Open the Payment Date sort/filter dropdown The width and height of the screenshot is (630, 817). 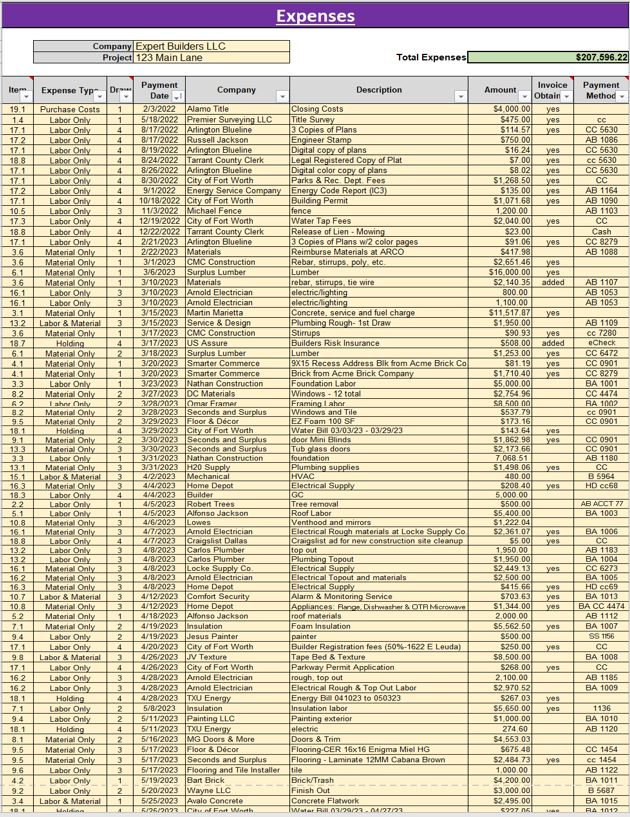pyautogui.click(x=177, y=97)
